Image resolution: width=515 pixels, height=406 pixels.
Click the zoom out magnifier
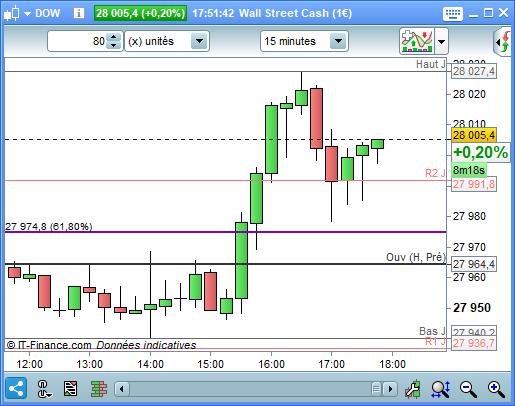click(x=468, y=389)
